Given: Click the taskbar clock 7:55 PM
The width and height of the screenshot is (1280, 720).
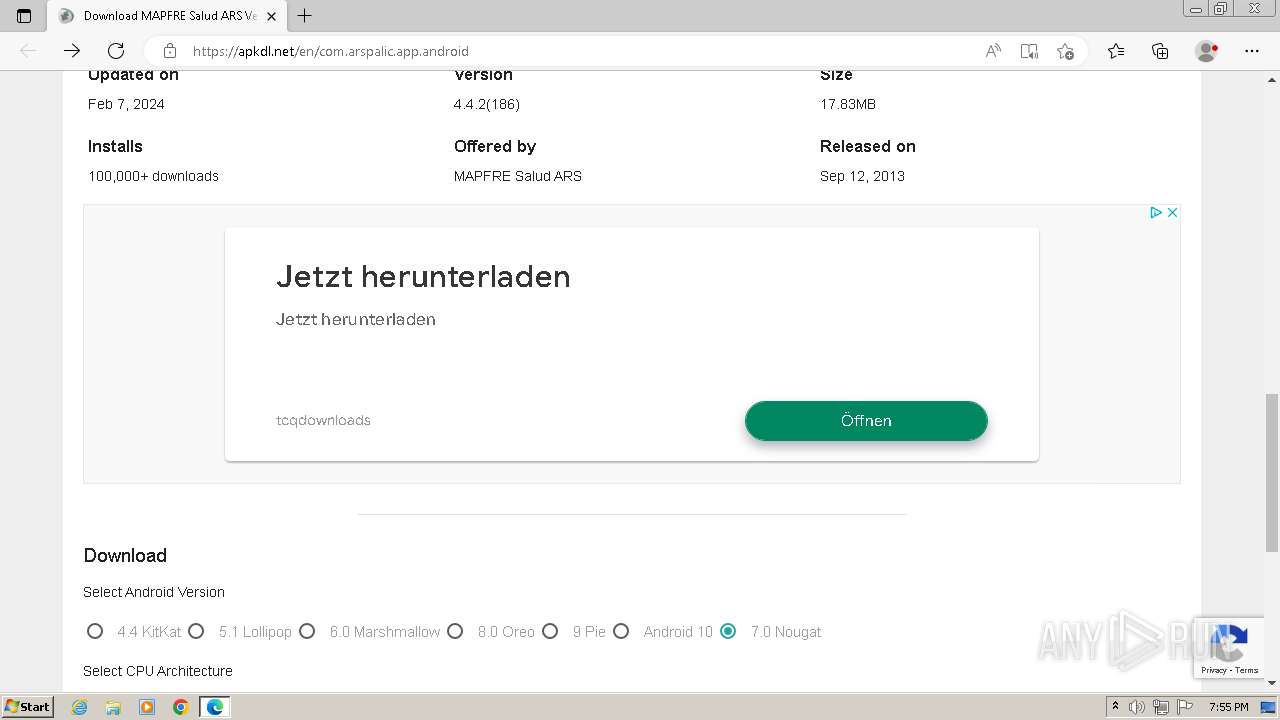Looking at the screenshot, I should coord(1228,707).
